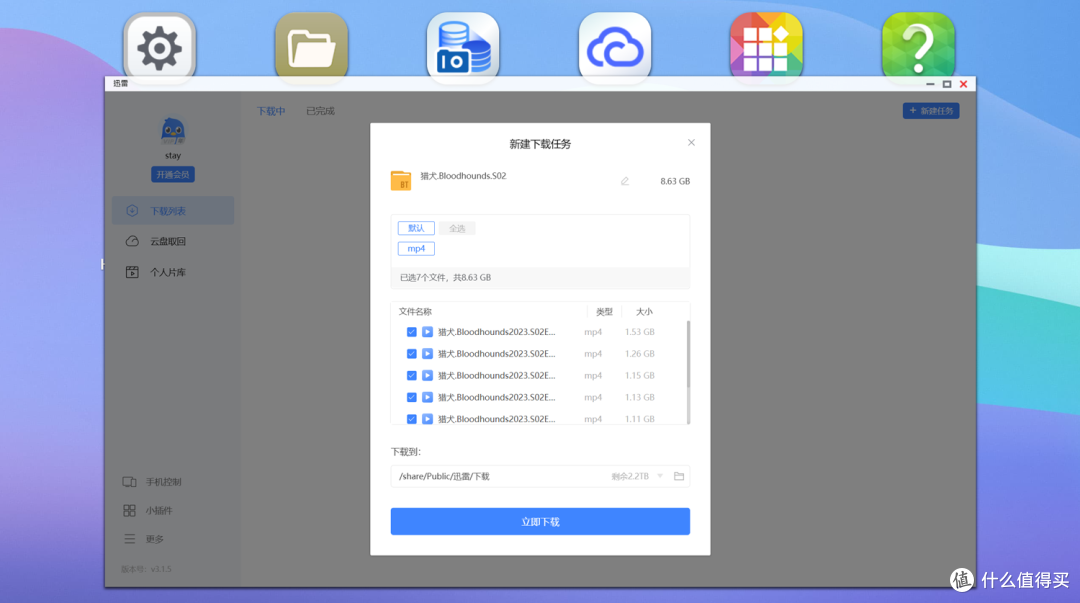Click the 手机控制 device icon
Viewport: 1080px width, 603px height.
point(129,482)
